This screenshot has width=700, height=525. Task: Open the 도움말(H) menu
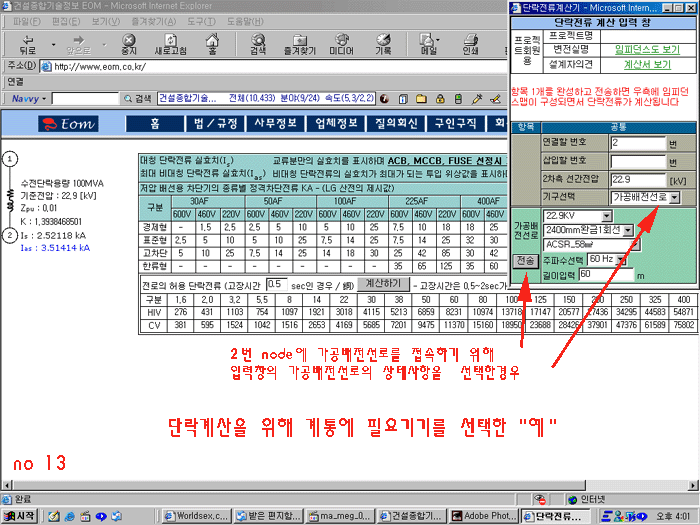tap(245, 21)
